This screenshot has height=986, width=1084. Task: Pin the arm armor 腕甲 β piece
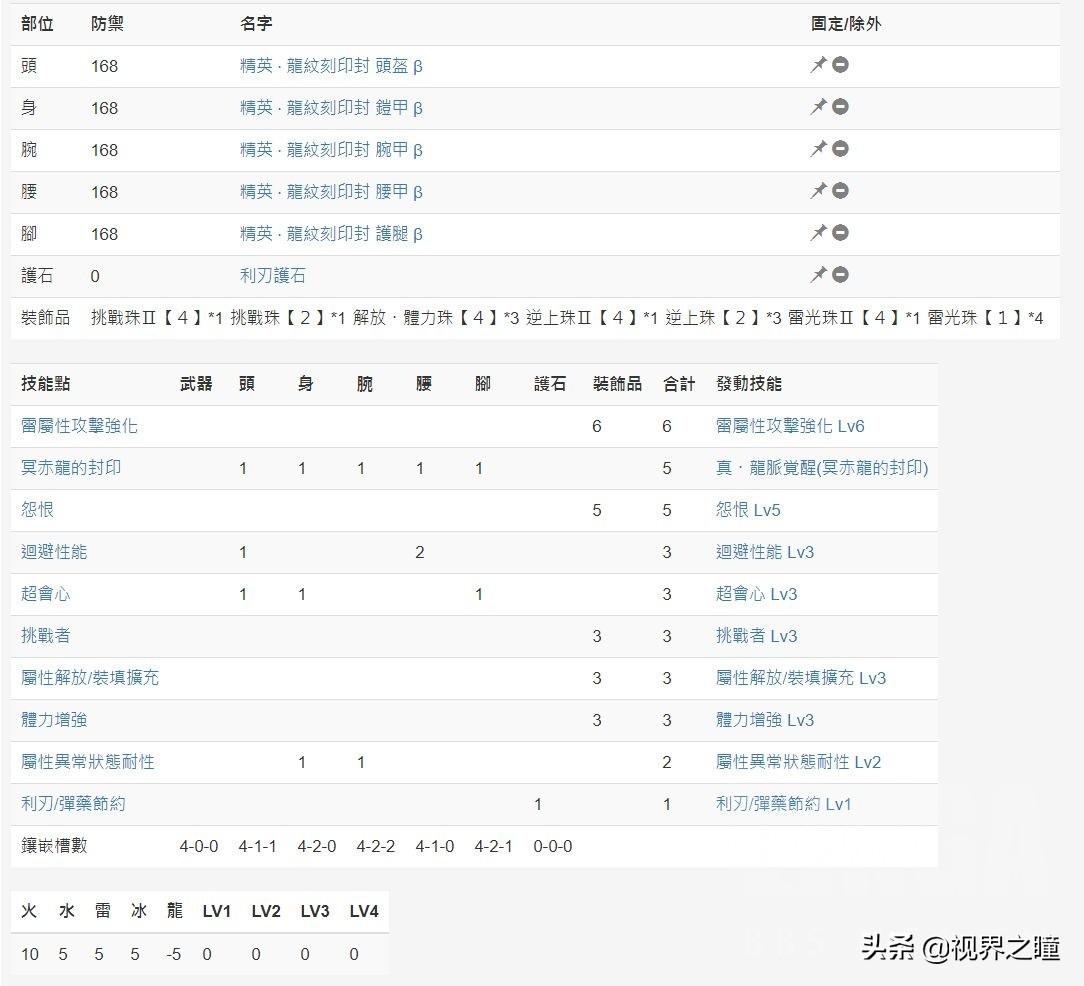pyautogui.click(x=818, y=149)
